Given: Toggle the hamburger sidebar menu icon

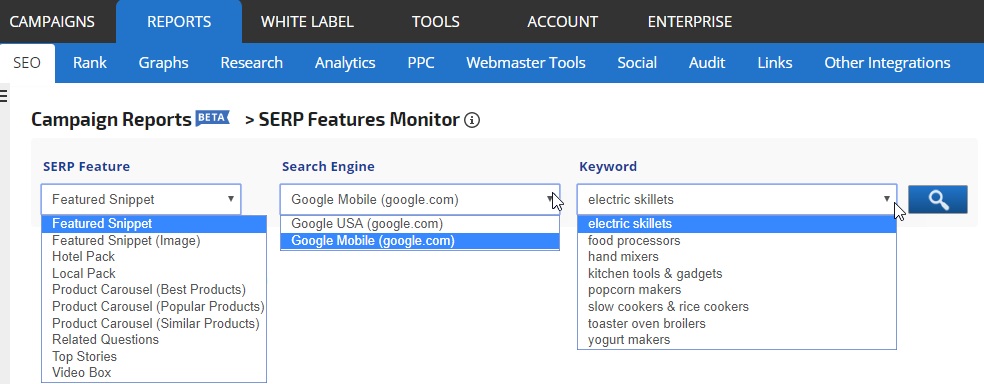Looking at the screenshot, I should point(3,96).
